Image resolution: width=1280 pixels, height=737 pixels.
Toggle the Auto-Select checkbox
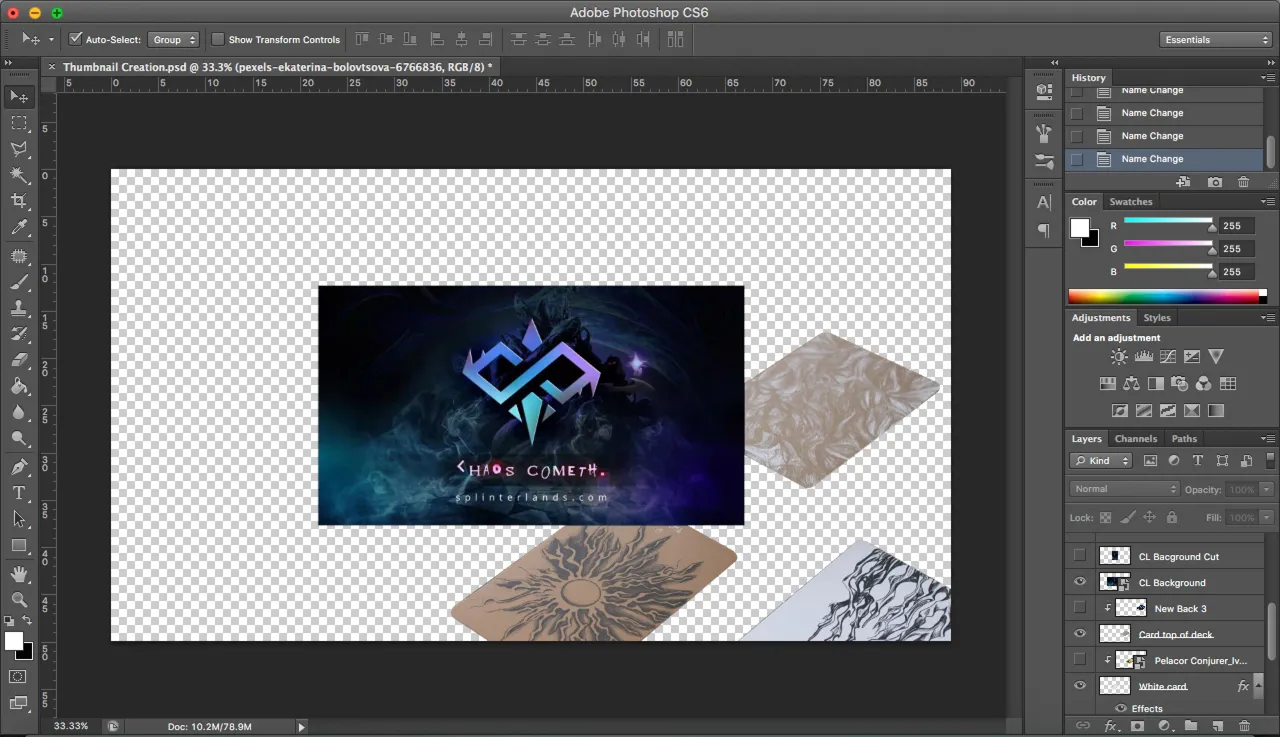coord(75,39)
